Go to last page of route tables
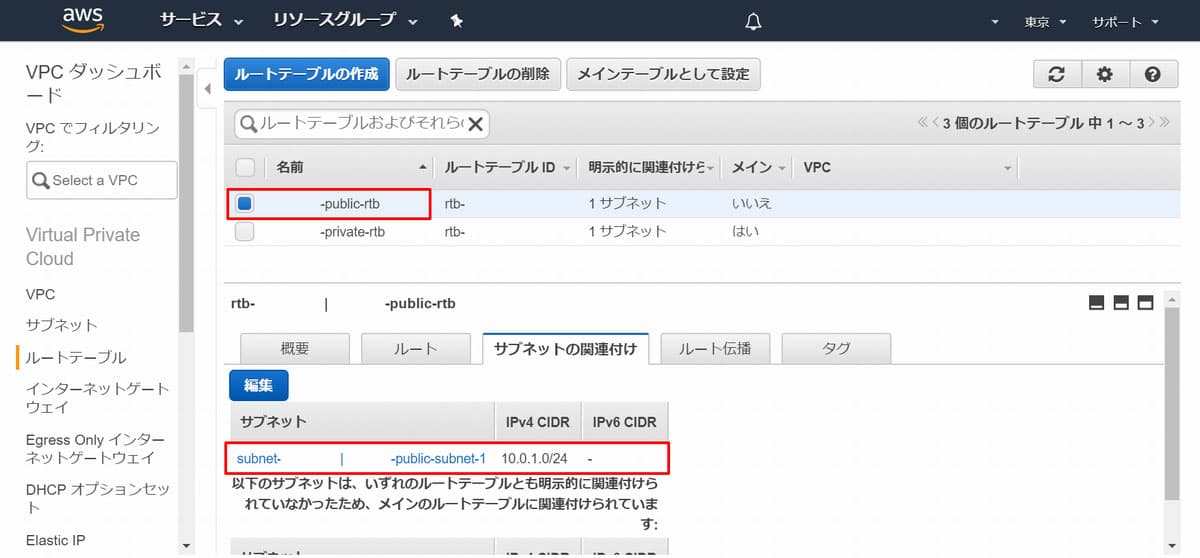Screen dimensions: 1200x558 pos(1163,123)
